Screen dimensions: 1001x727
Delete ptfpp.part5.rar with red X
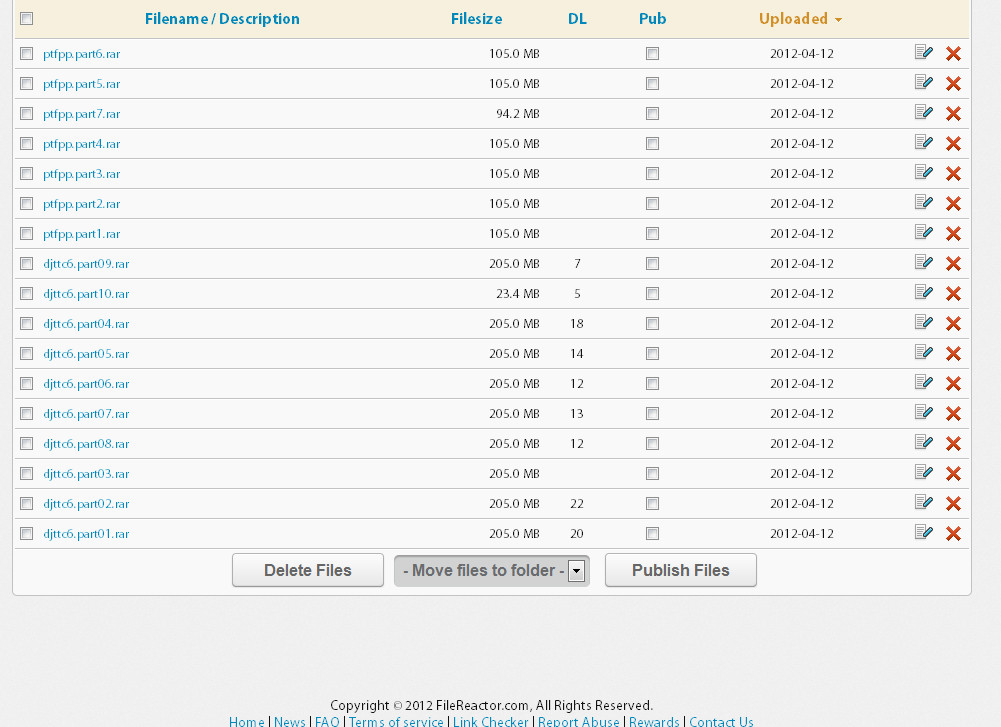tap(953, 84)
